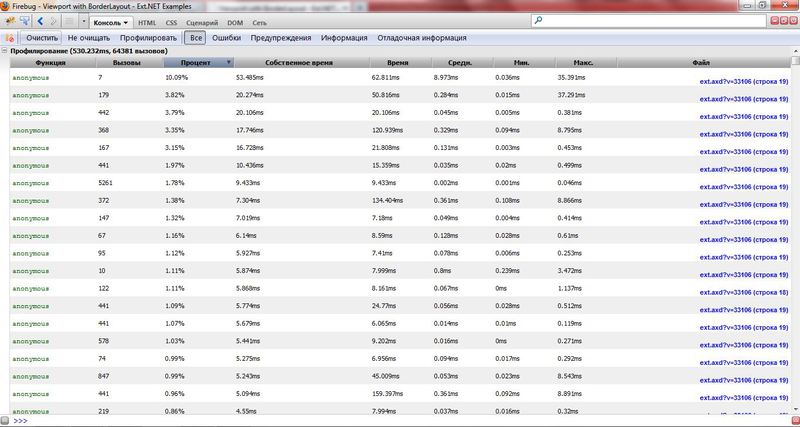Sort by the Вызовы column
The height and width of the screenshot is (427, 800).
(x=130, y=63)
